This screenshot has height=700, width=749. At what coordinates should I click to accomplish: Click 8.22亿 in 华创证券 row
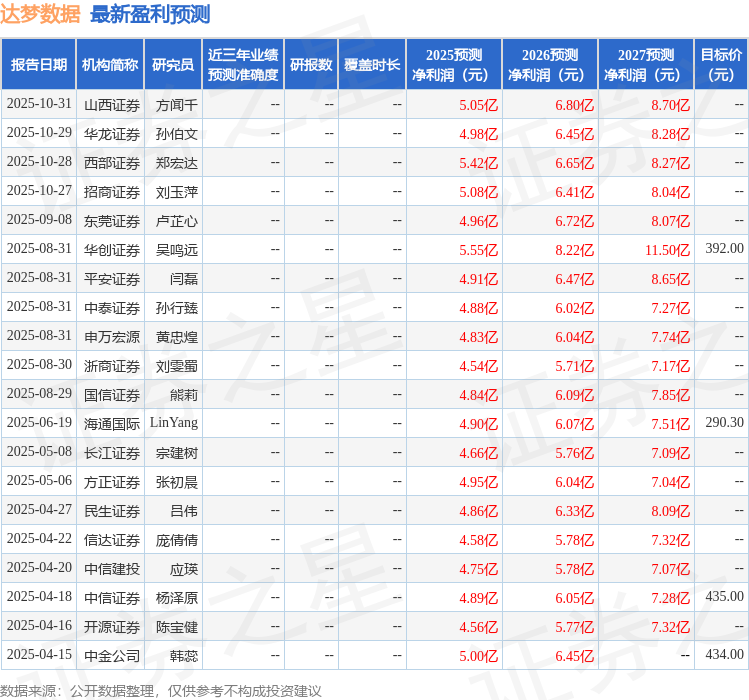[574, 250]
